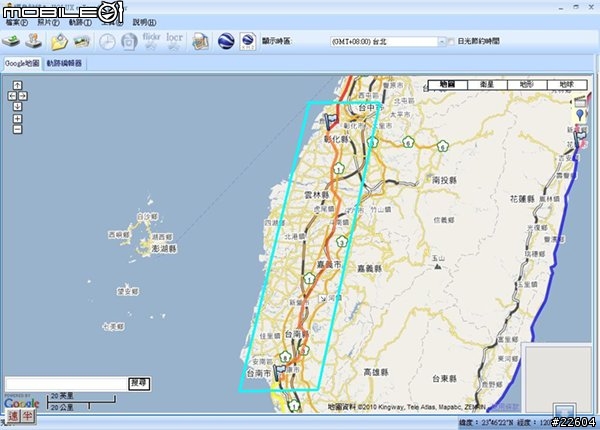Click the Google Earth globe icon

pos(226,41)
